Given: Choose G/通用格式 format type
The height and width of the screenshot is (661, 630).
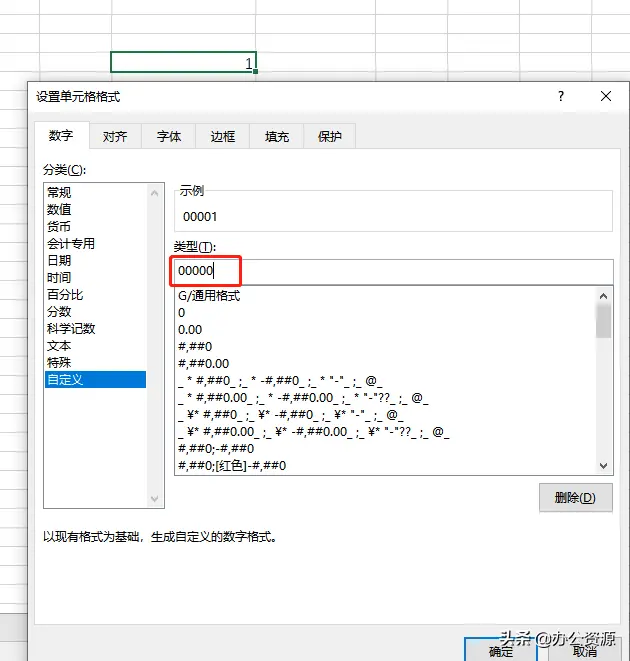Looking at the screenshot, I should (x=386, y=296).
